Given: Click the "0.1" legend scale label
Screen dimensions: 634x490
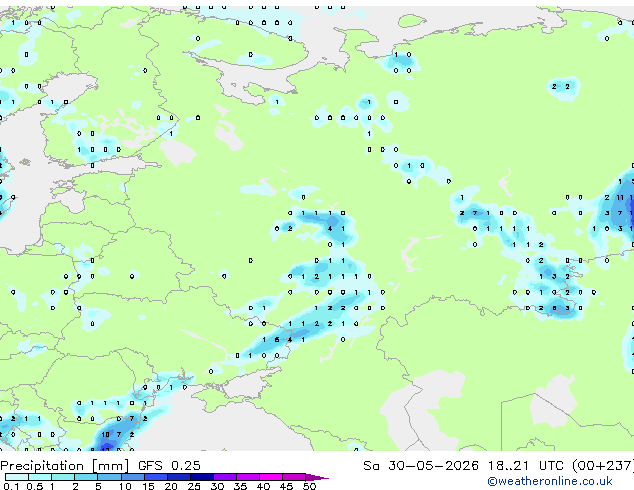Looking at the screenshot, I should click(x=11, y=486).
